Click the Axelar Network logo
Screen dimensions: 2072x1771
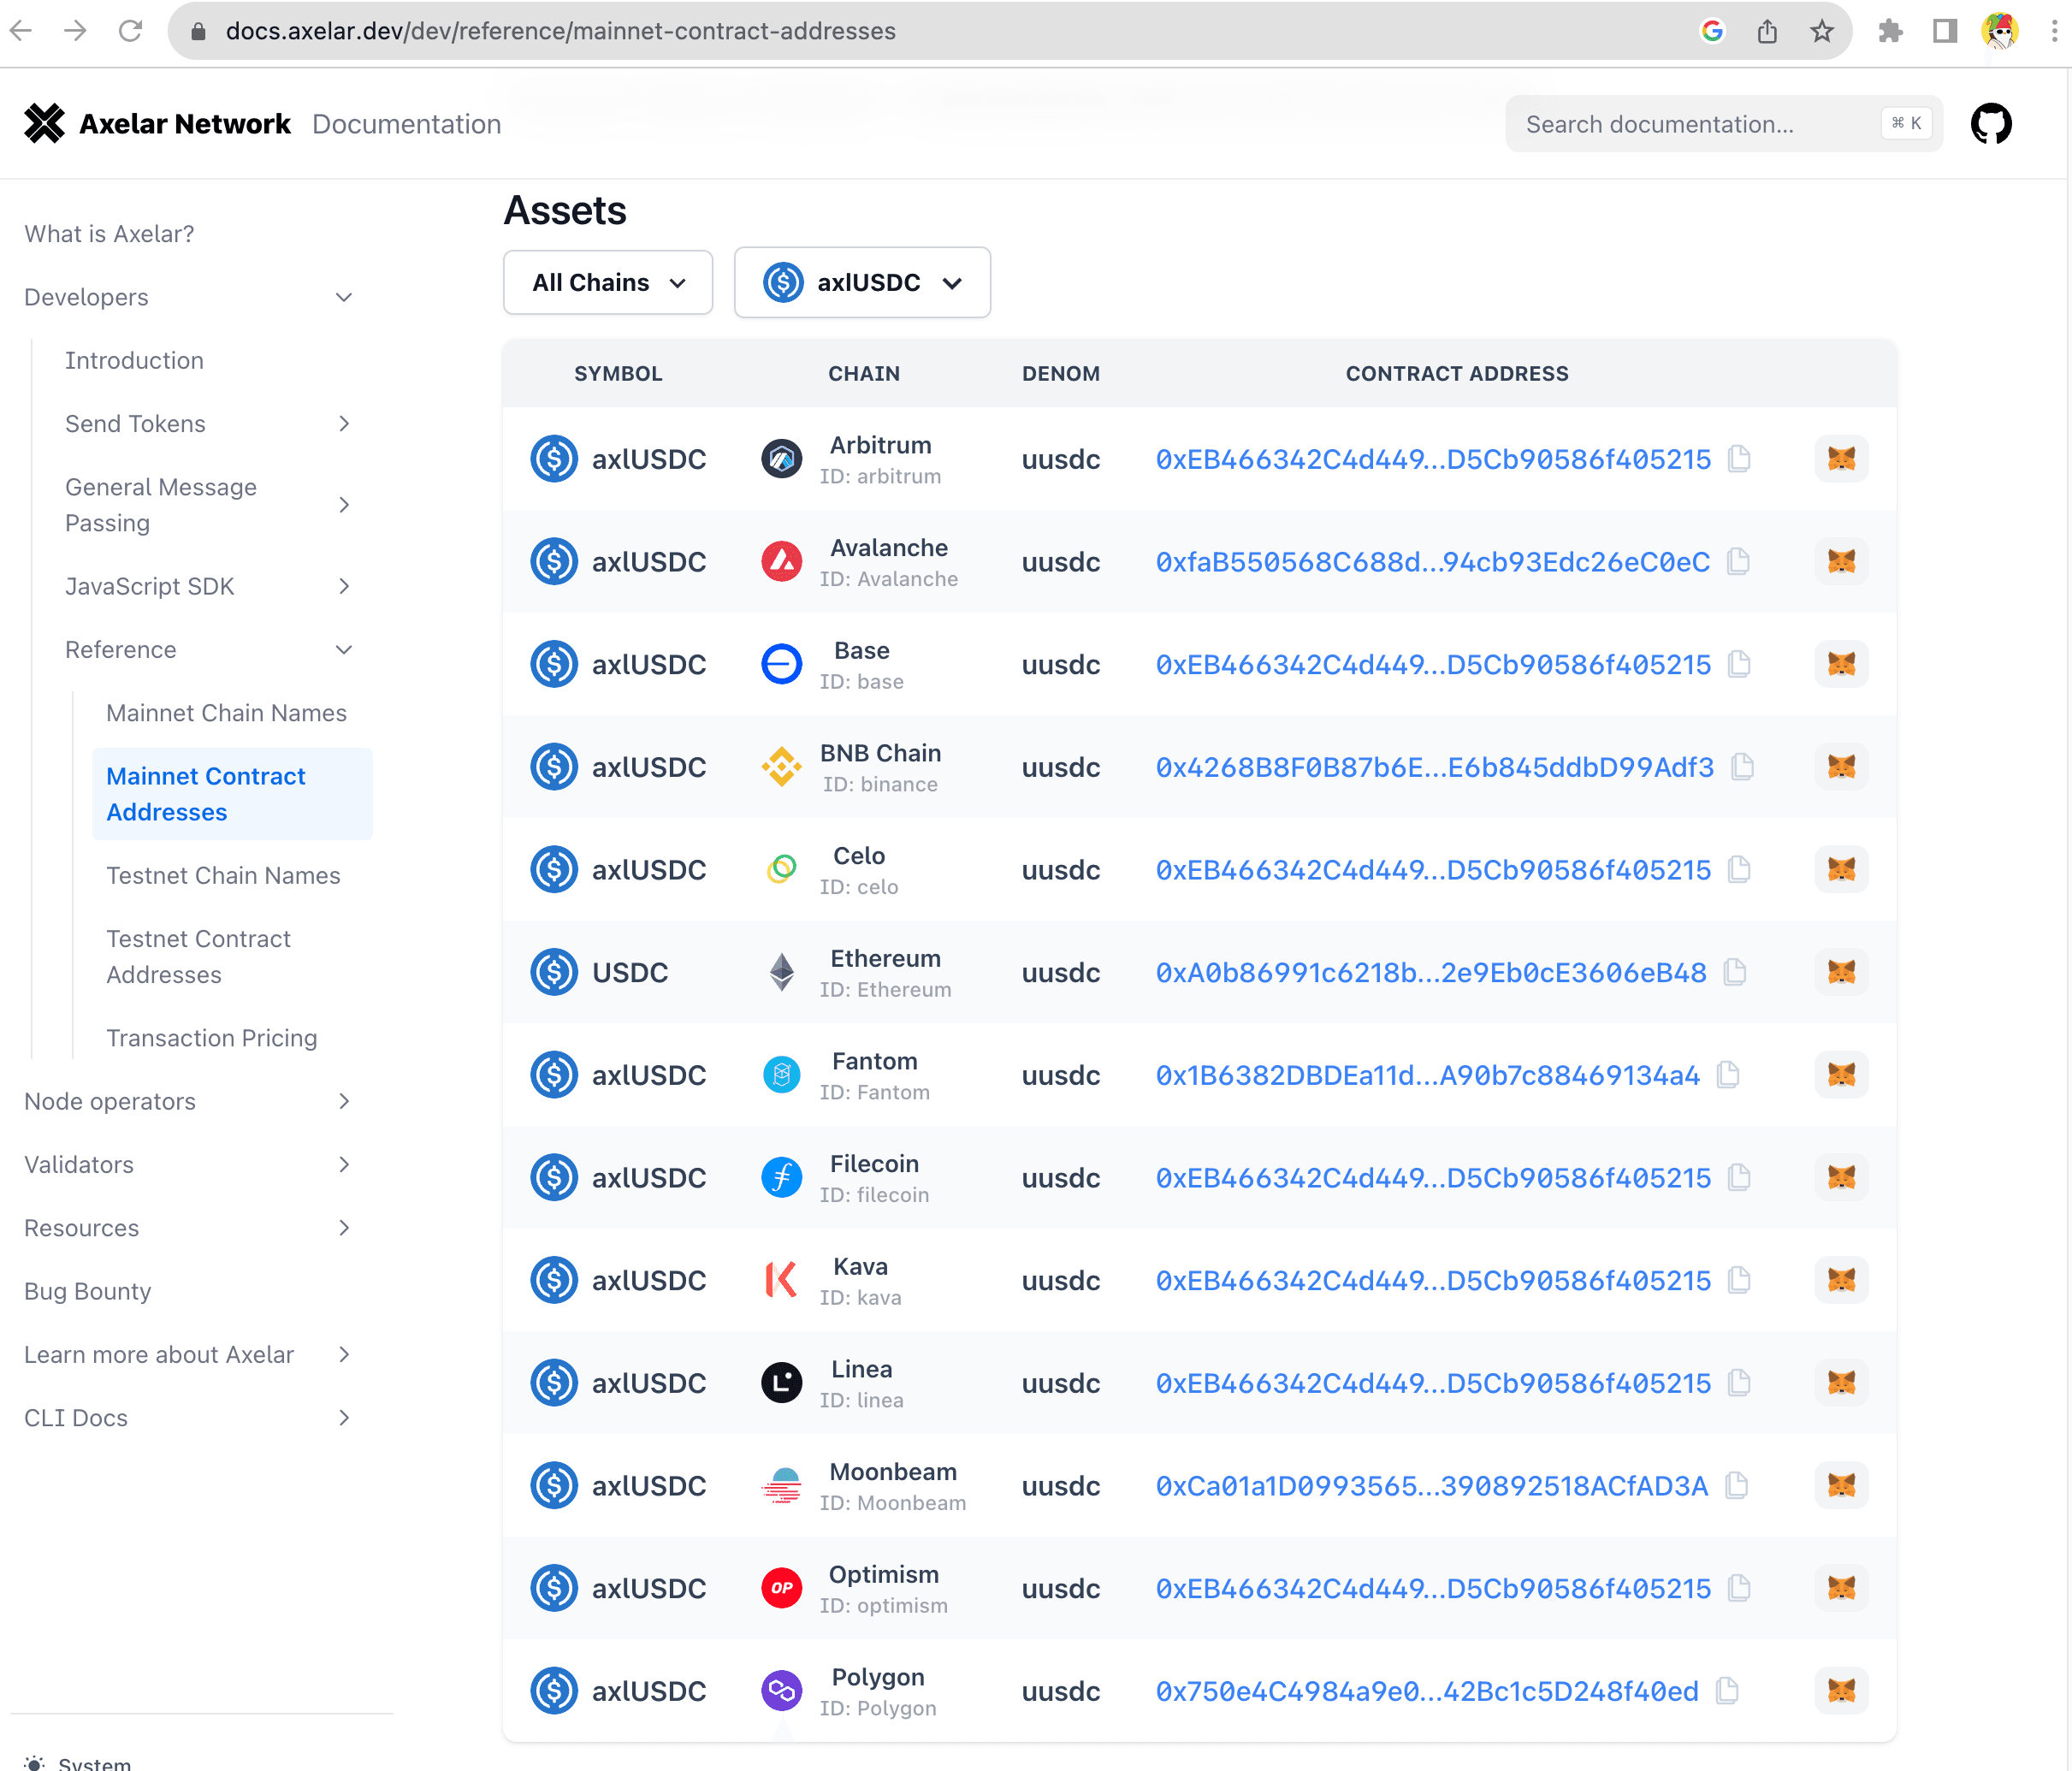[158, 124]
